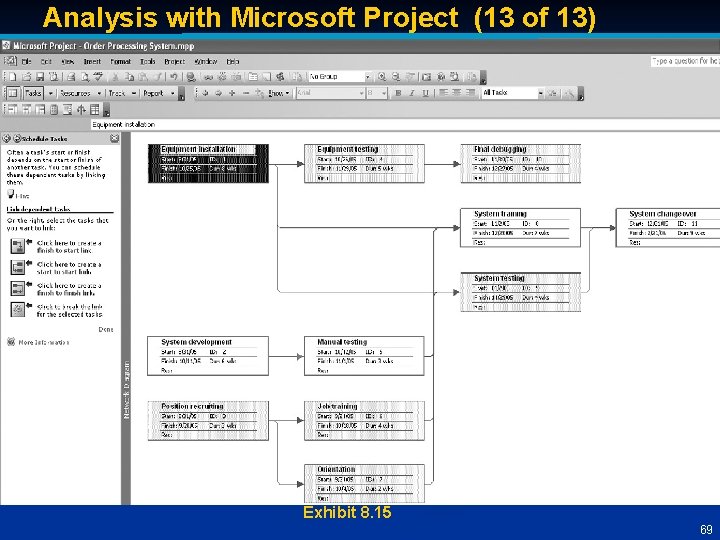720x540 pixels.
Task: Open the Project menu
Action: point(174,61)
